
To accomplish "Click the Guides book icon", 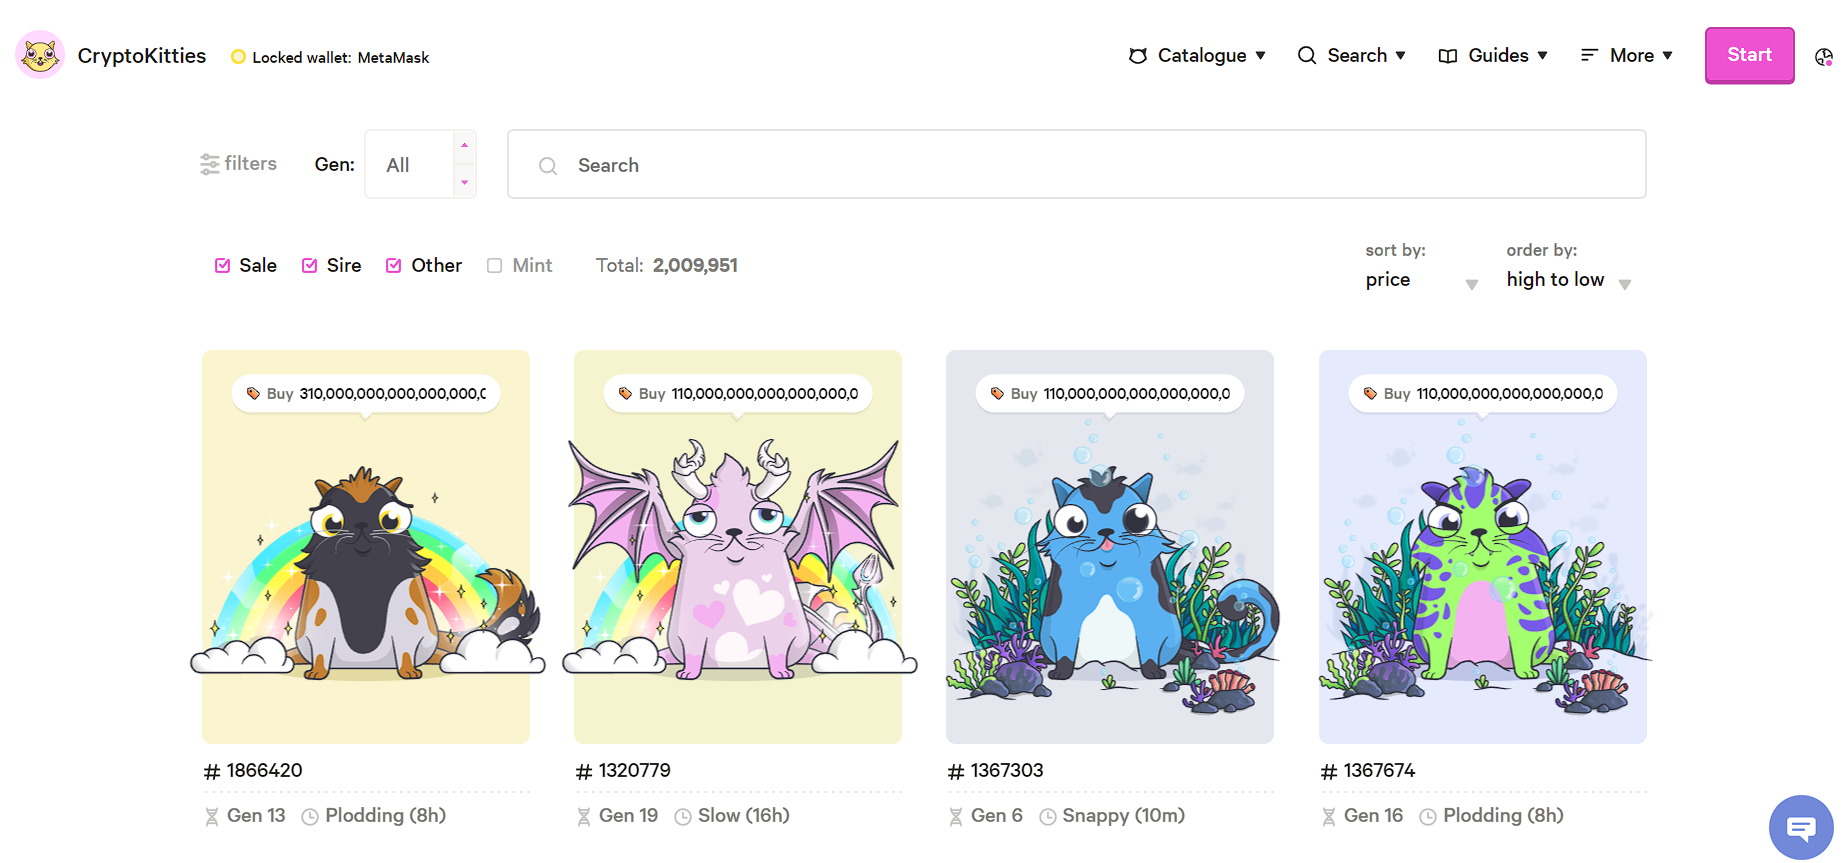I will 1448,56.
